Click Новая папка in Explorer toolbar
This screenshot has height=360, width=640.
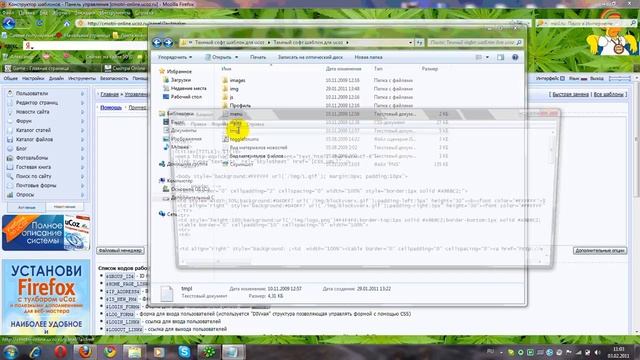point(368,58)
